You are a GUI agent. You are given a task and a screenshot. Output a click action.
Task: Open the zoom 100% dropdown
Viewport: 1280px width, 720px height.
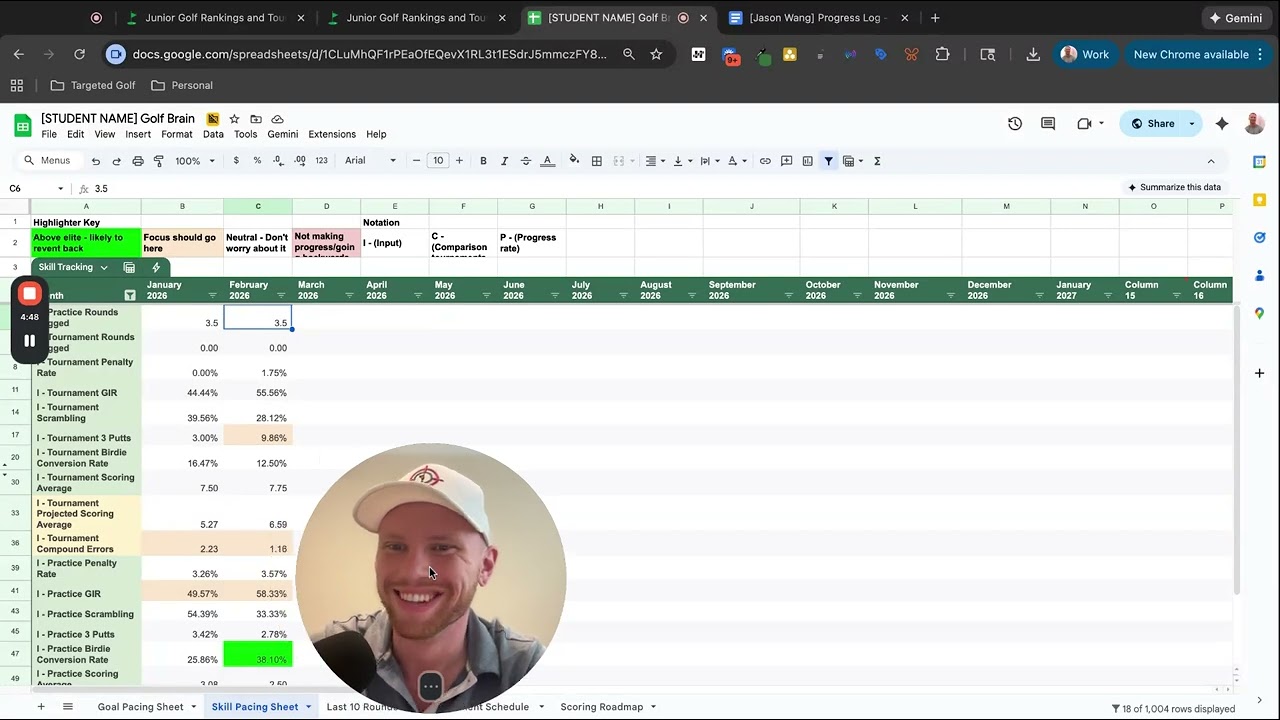195,161
